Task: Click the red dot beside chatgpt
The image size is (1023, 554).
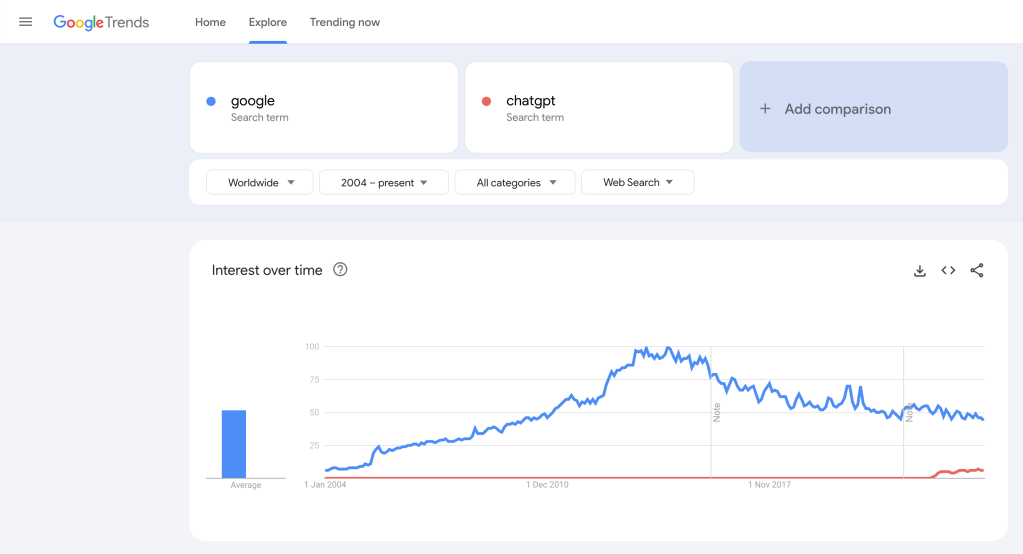Action: [486, 101]
